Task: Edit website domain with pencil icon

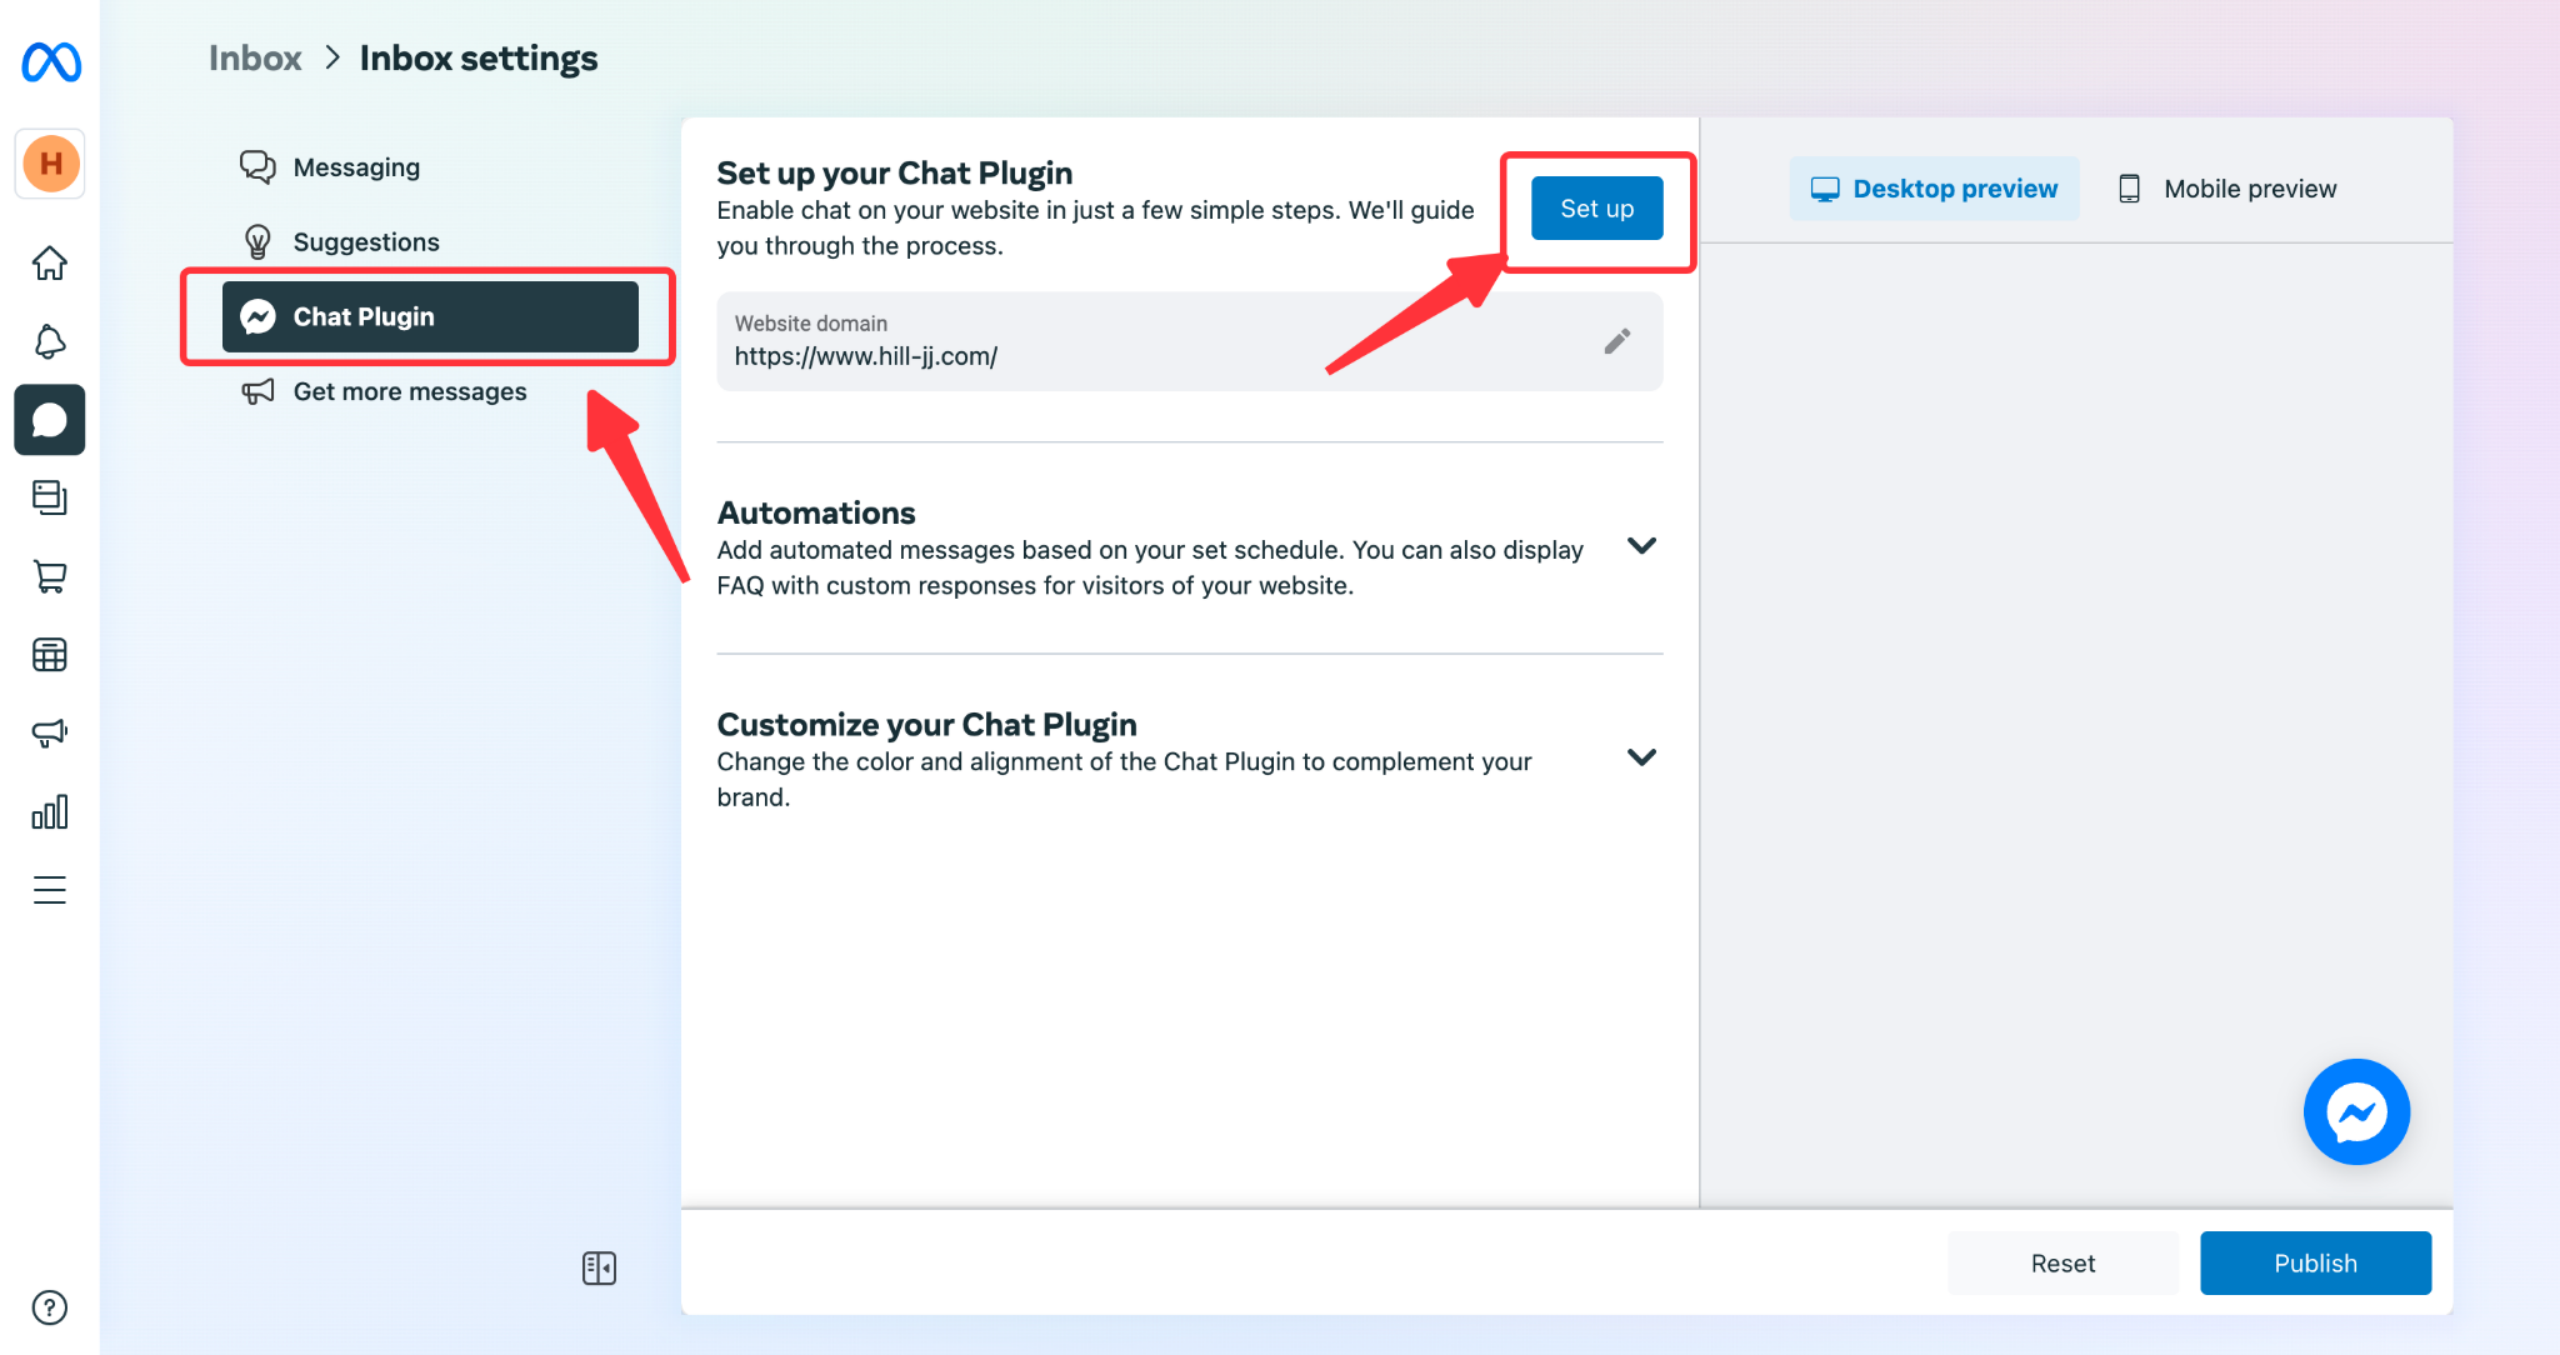Action: pyautogui.click(x=1617, y=342)
